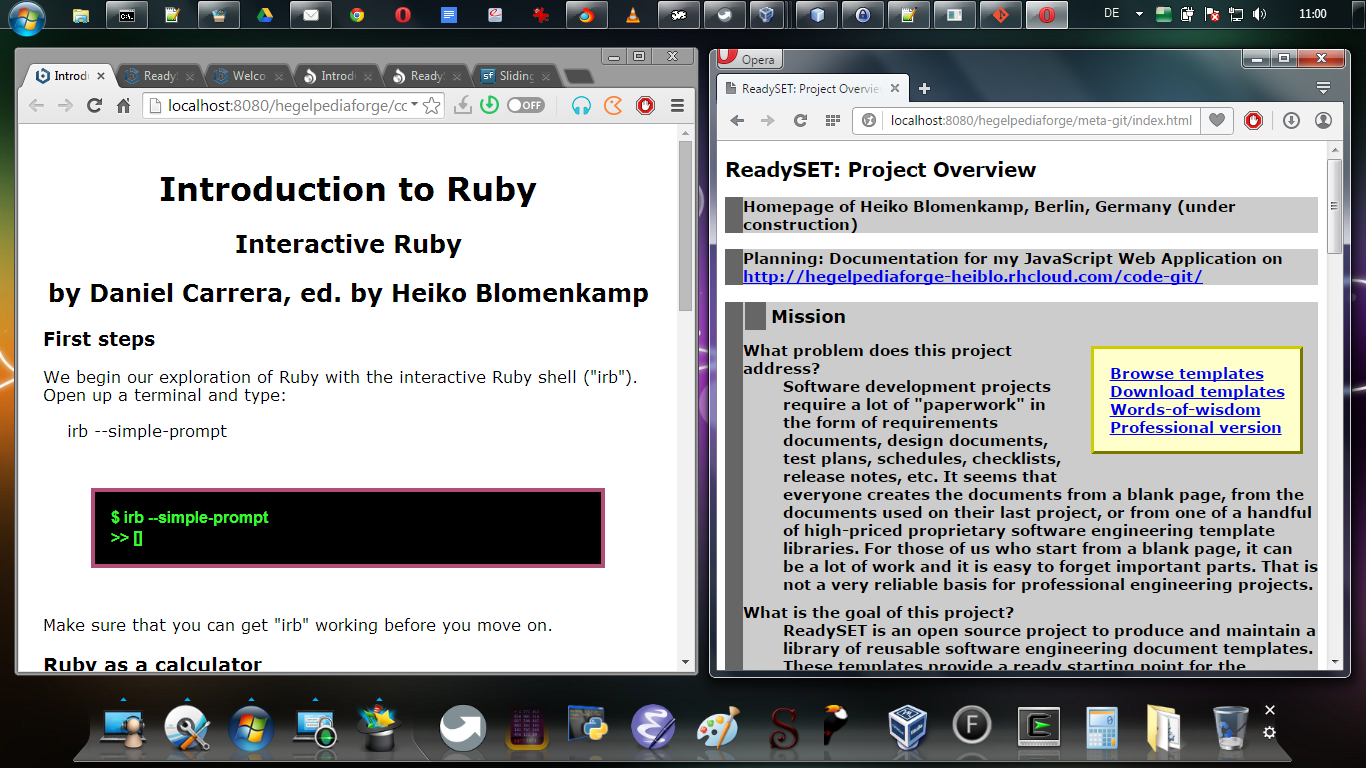
Task: Toggle the system volume speaker icon
Action: pyautogui.click(x=1258, y=15)
